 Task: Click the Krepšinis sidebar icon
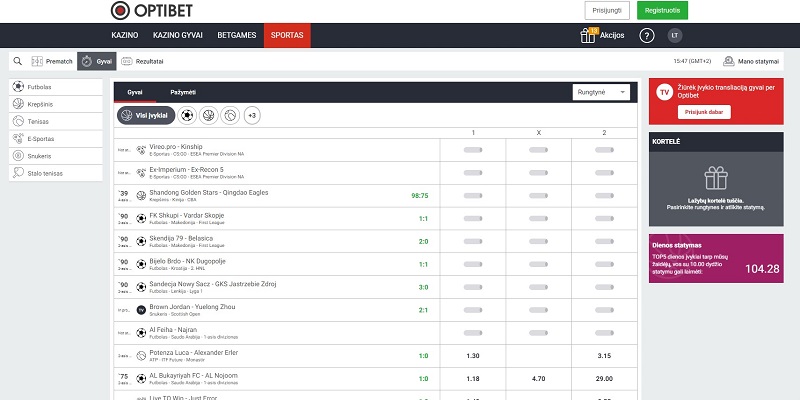point(18,104)
